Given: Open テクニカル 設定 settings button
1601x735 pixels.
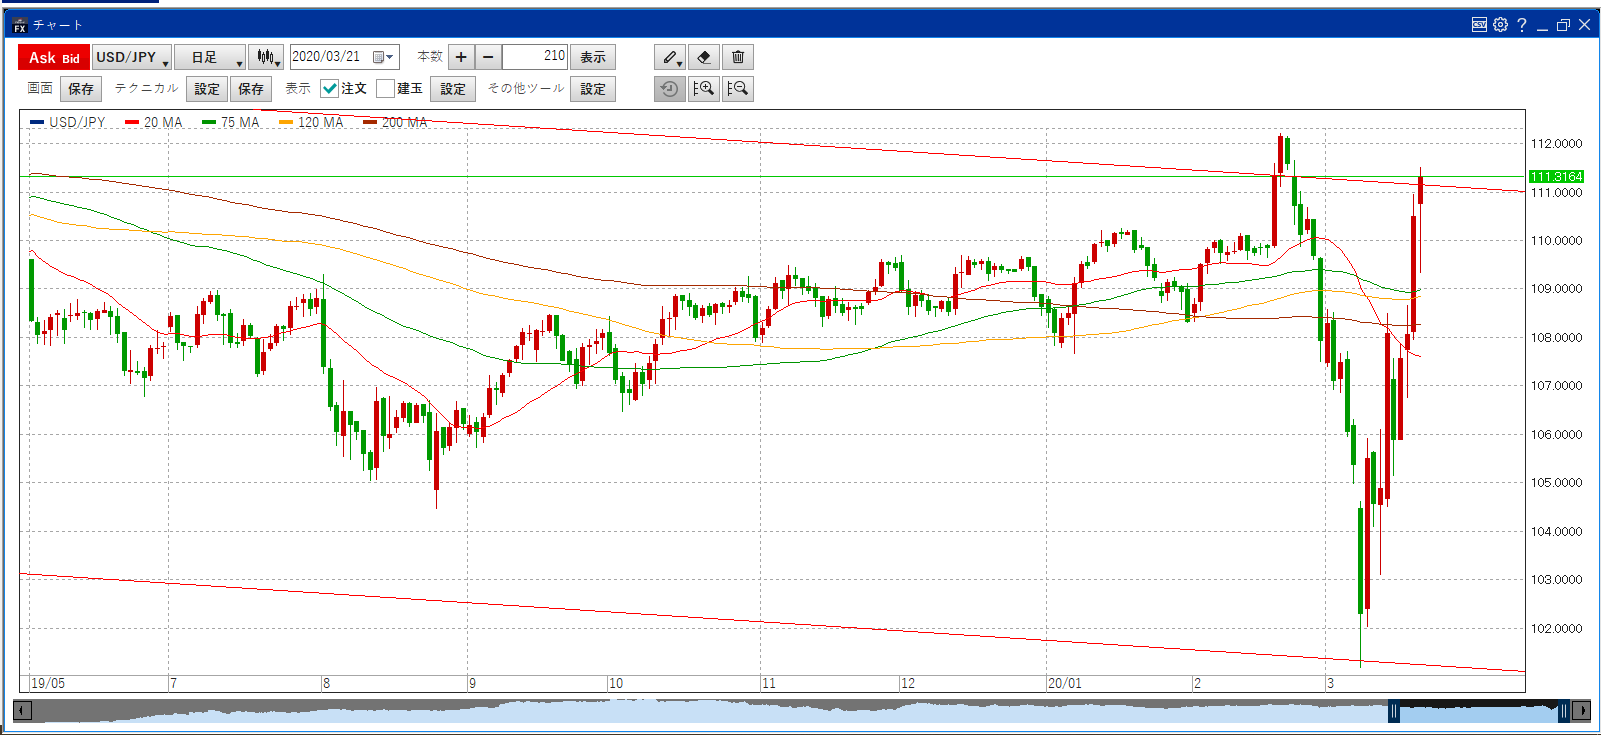Looking at the screenshot, I should pyautogui.click(x=207, y=89).
